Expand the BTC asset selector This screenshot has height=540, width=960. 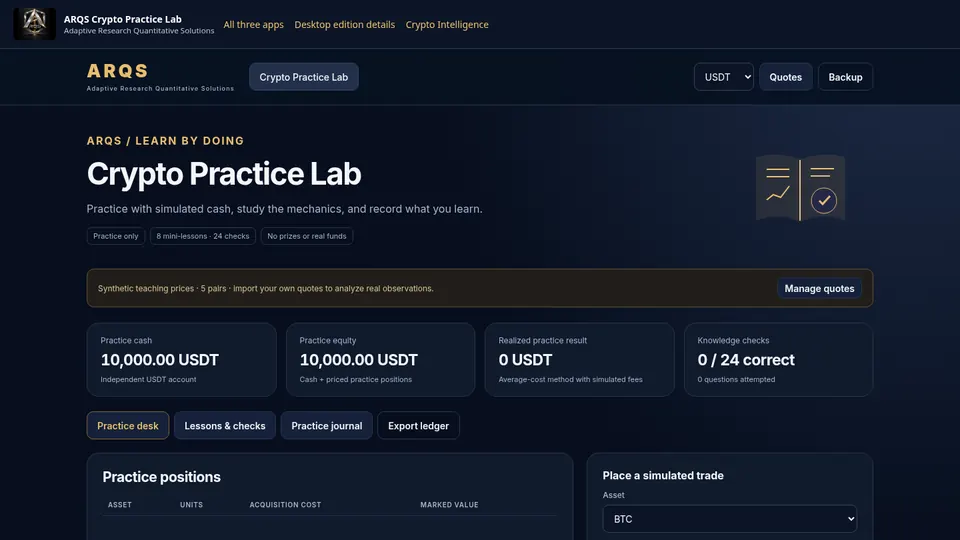click(x=730, y=519)
